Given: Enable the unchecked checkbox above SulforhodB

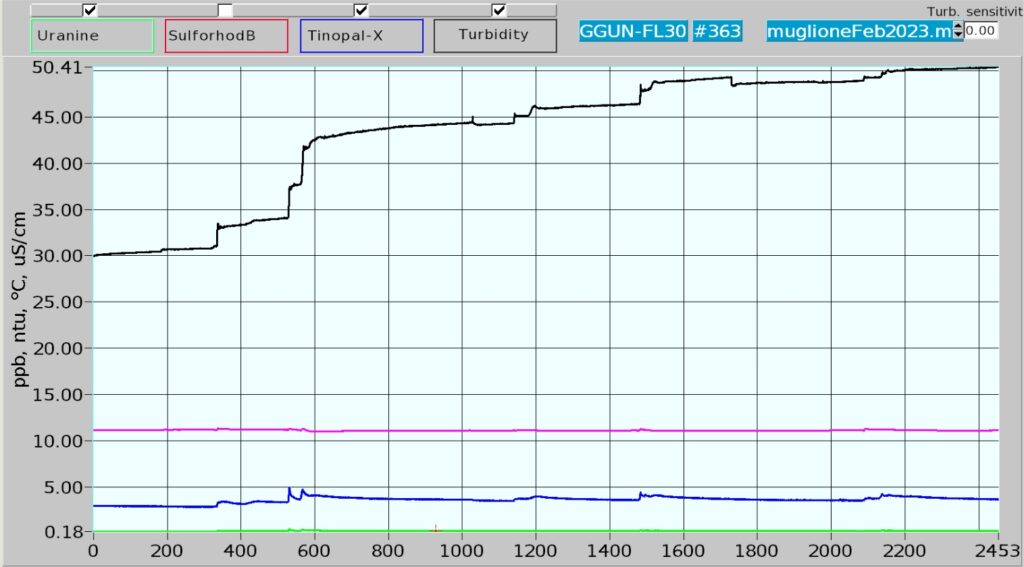Looking at the screenshot, I should (225, 10).
